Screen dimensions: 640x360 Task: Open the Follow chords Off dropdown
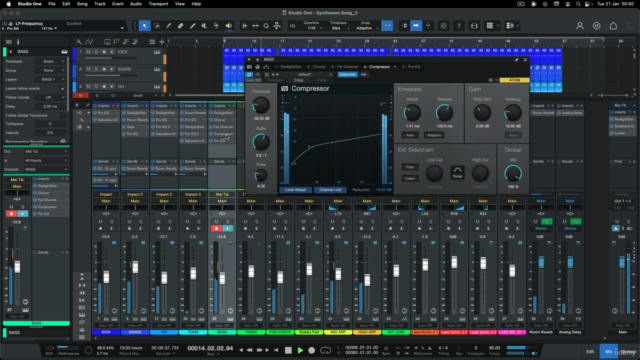(52, 97)
